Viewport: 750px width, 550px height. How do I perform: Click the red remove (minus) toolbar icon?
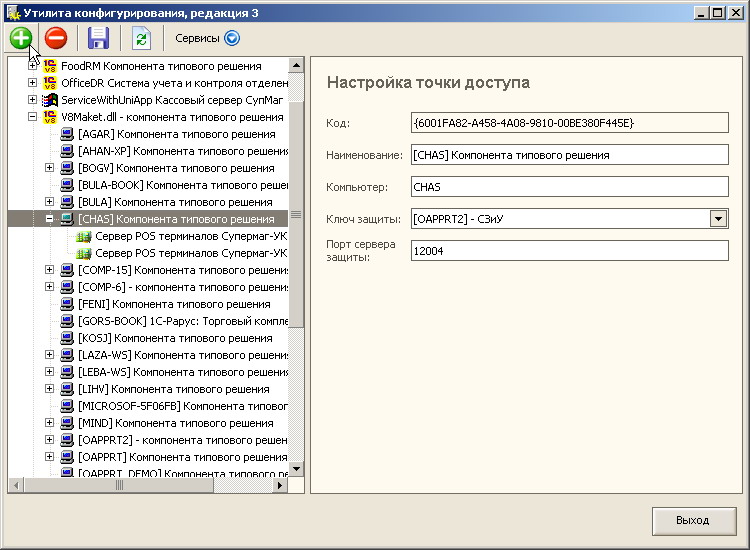click(56, 38)
